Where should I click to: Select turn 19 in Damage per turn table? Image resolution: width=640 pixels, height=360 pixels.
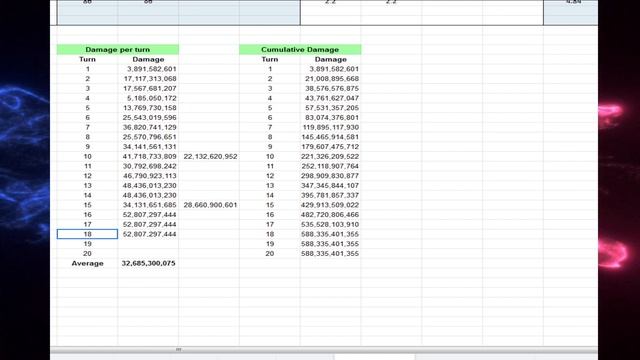(87, 244)
